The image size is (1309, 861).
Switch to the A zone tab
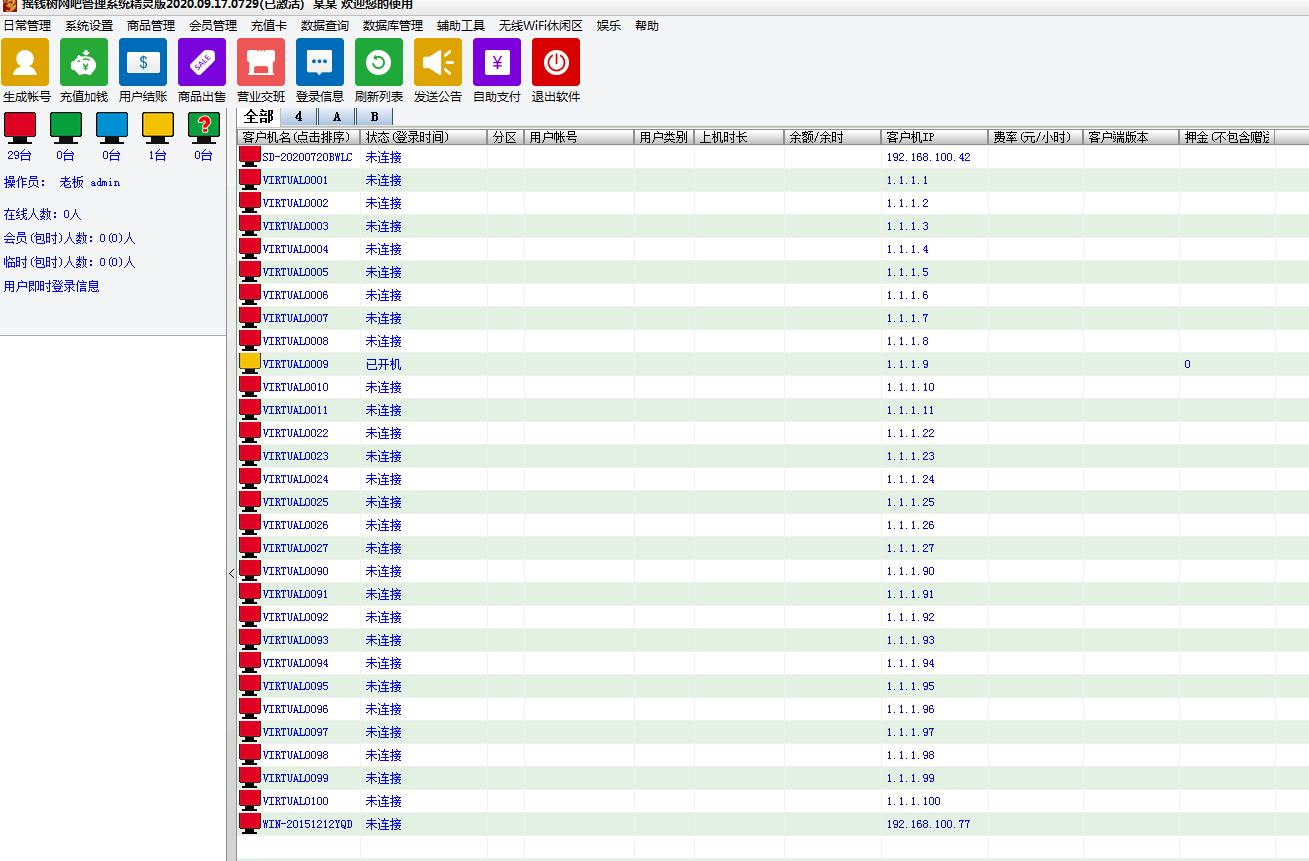point(337,117)
